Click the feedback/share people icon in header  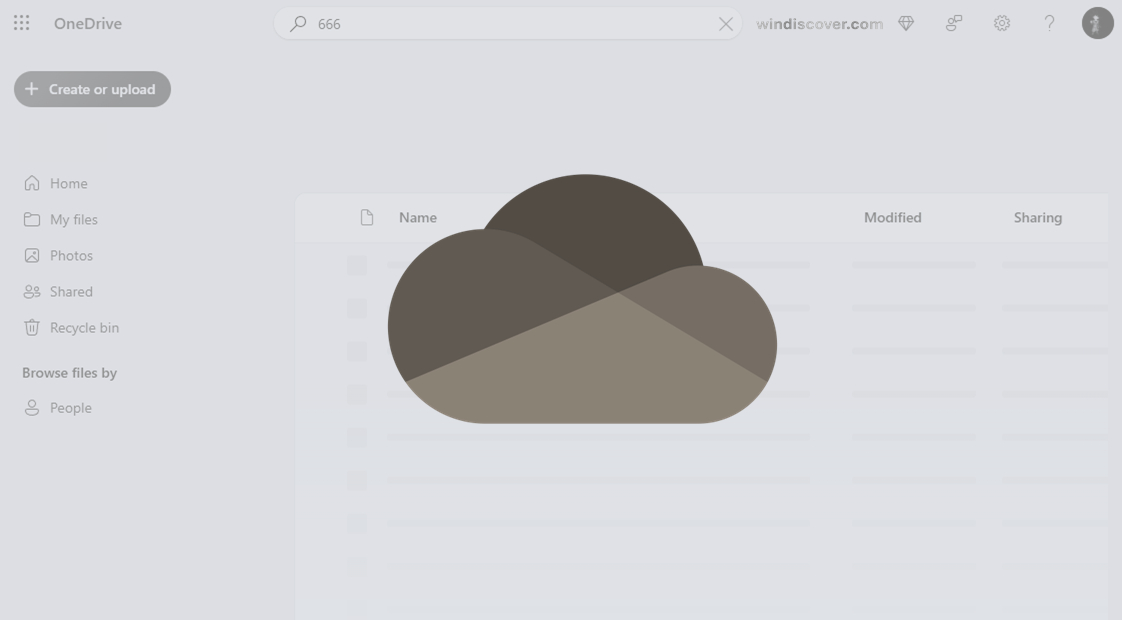coord(954,24)
